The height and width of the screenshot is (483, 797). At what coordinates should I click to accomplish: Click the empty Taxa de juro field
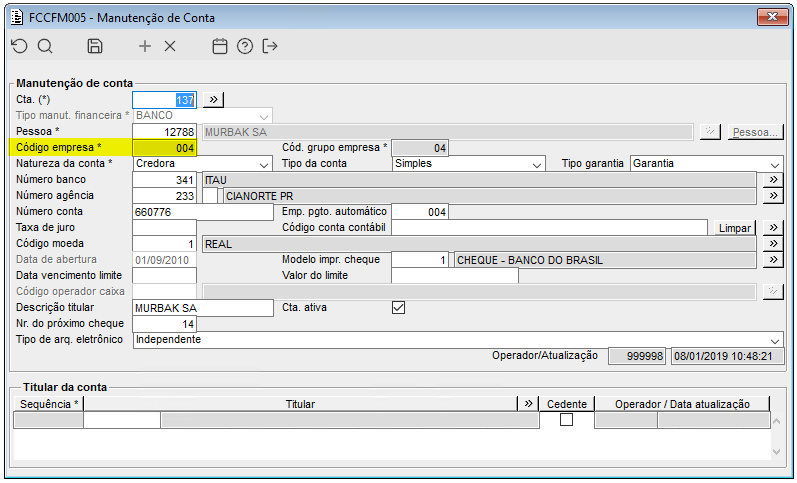coord(165,228)
